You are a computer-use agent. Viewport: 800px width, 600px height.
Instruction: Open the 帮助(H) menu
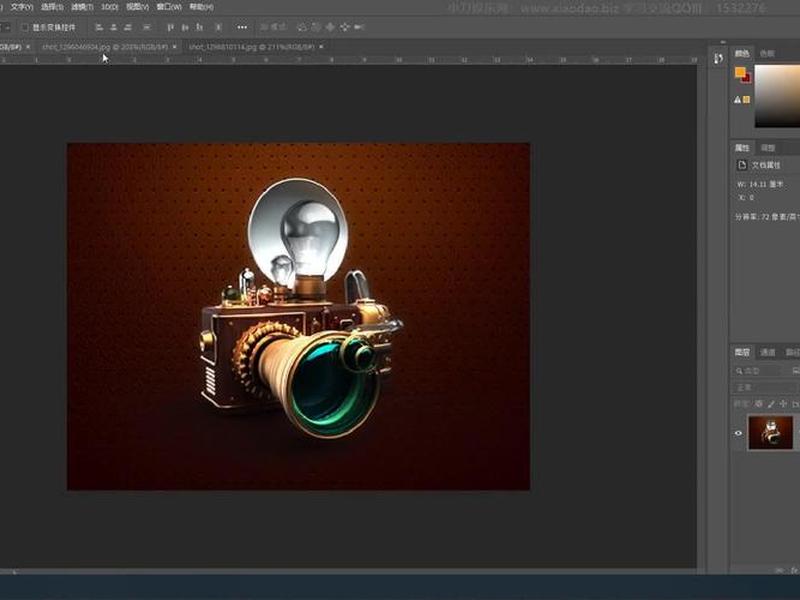[x=201, y=7]
